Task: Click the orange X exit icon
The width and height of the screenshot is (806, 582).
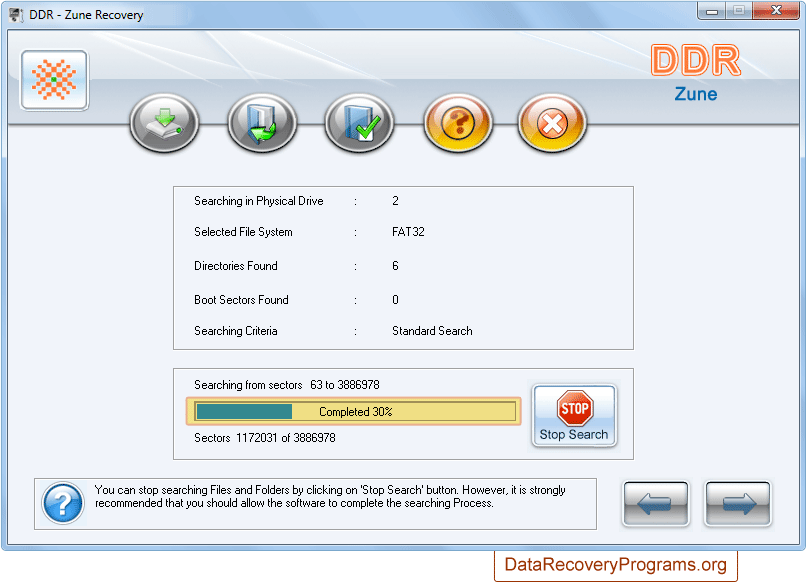Action: (552, 123)
